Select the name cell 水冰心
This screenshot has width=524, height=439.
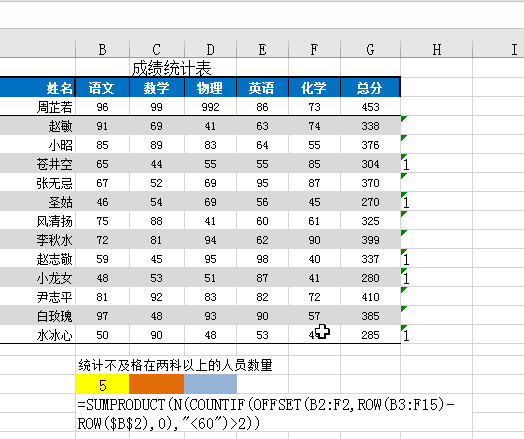(38, 335)
